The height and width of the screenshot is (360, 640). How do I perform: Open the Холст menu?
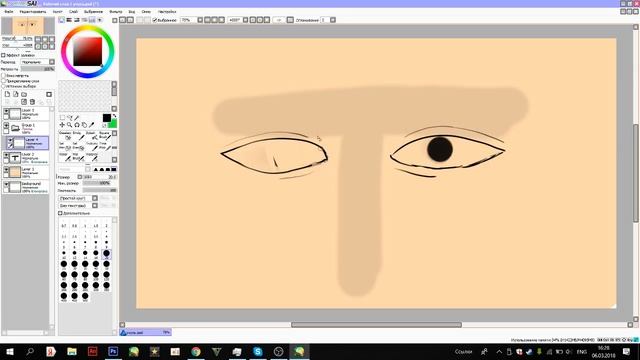click(x=57, y=12)
